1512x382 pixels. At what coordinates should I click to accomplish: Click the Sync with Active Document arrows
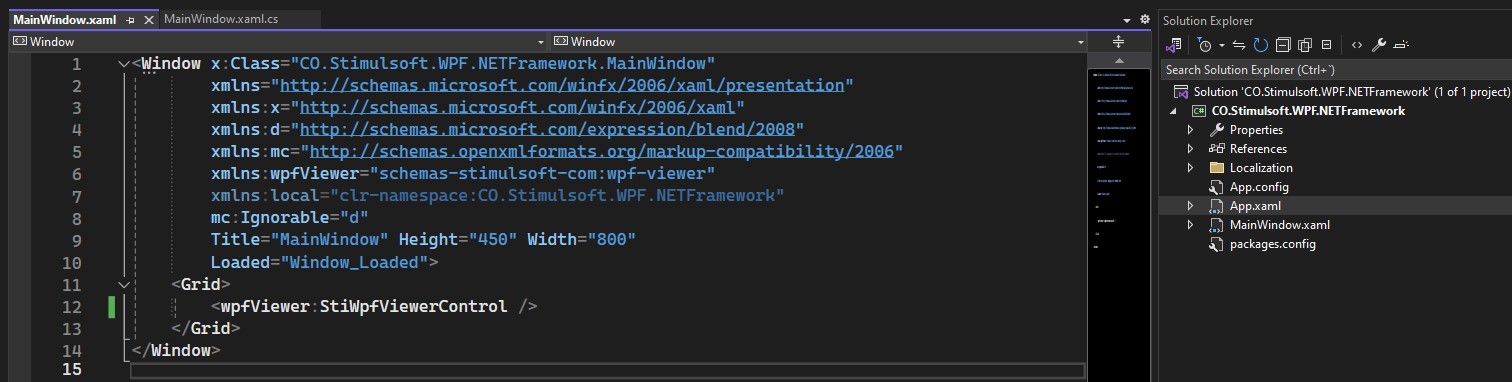(1238, 45)
